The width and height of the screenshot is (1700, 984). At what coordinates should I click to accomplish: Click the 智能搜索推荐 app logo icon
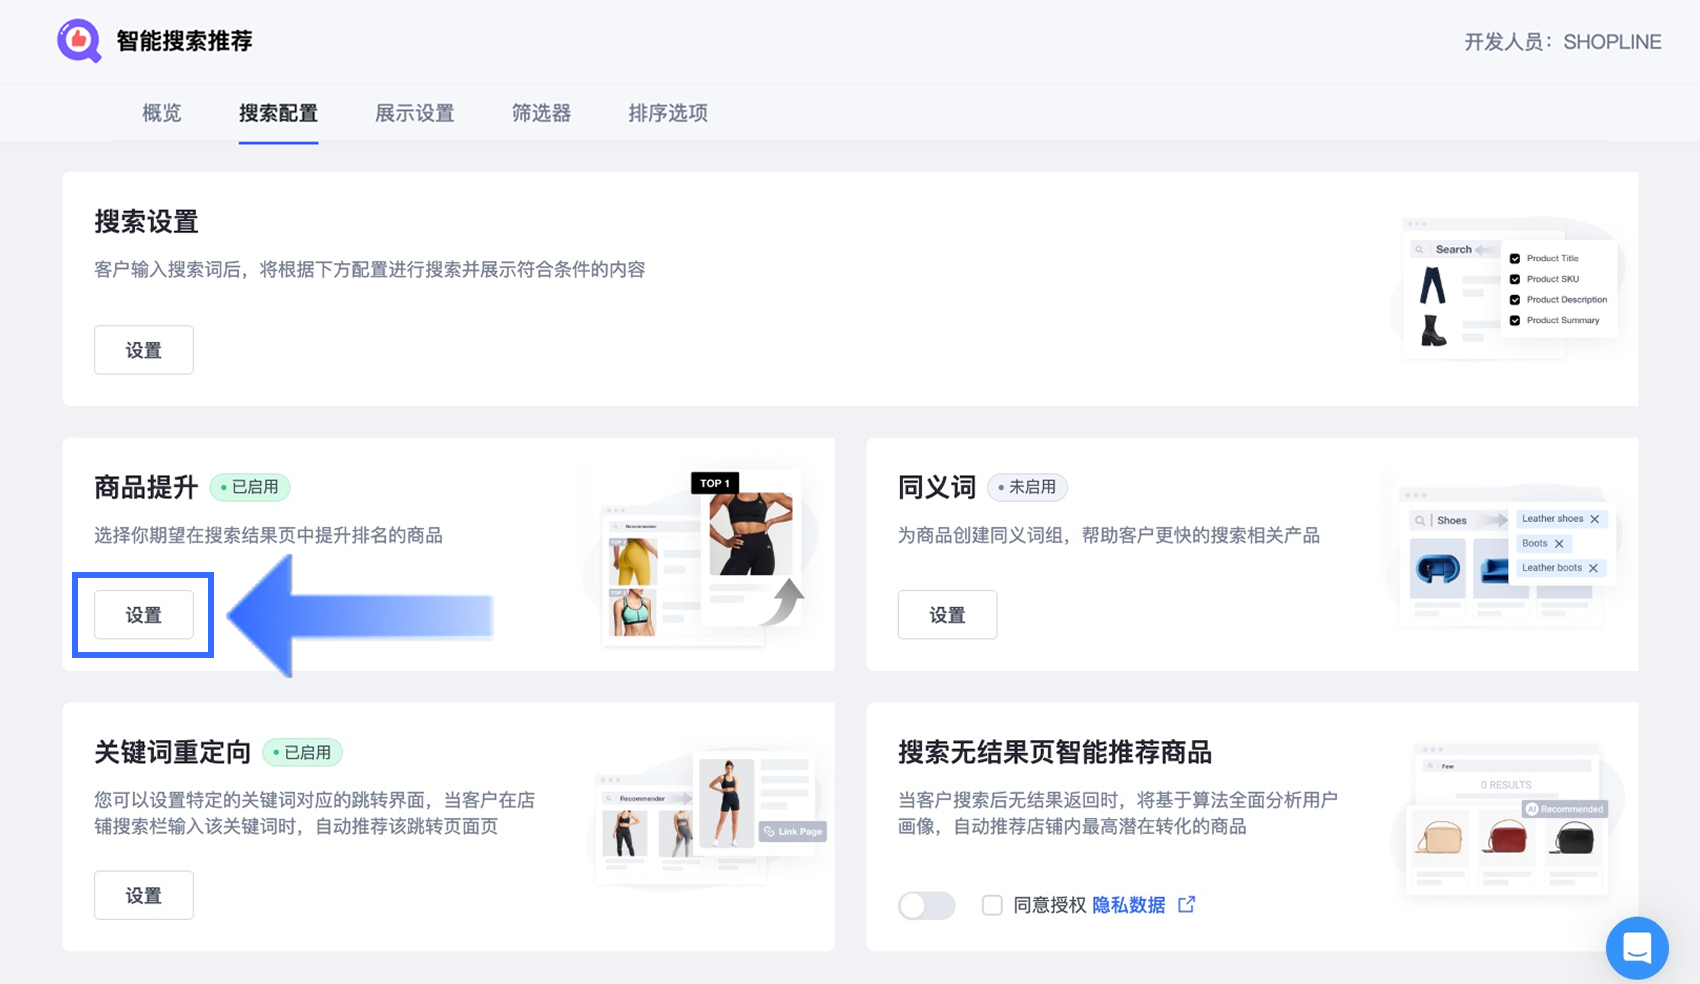(x=79, y=41)
